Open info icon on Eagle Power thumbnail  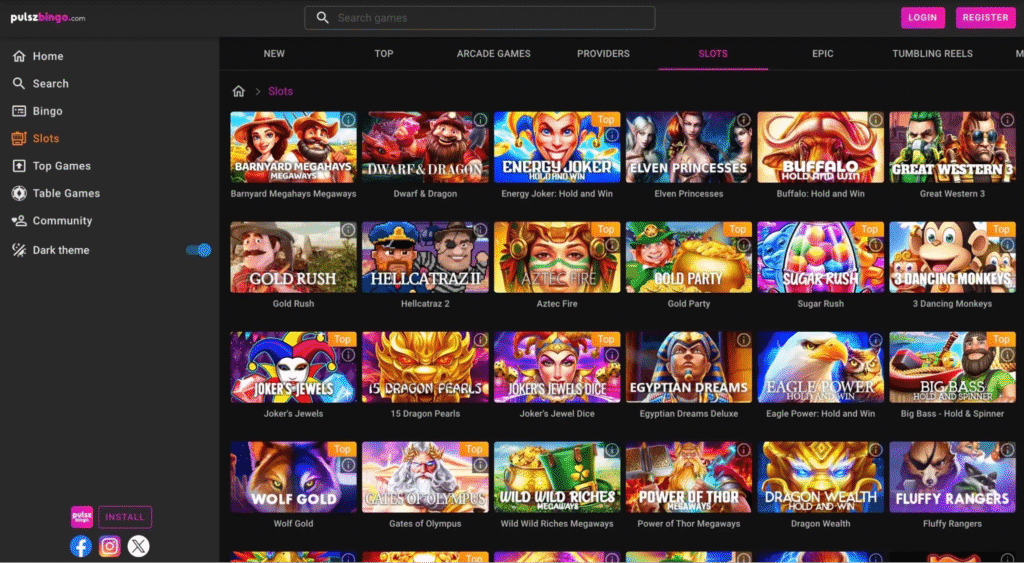coord(875,340)
